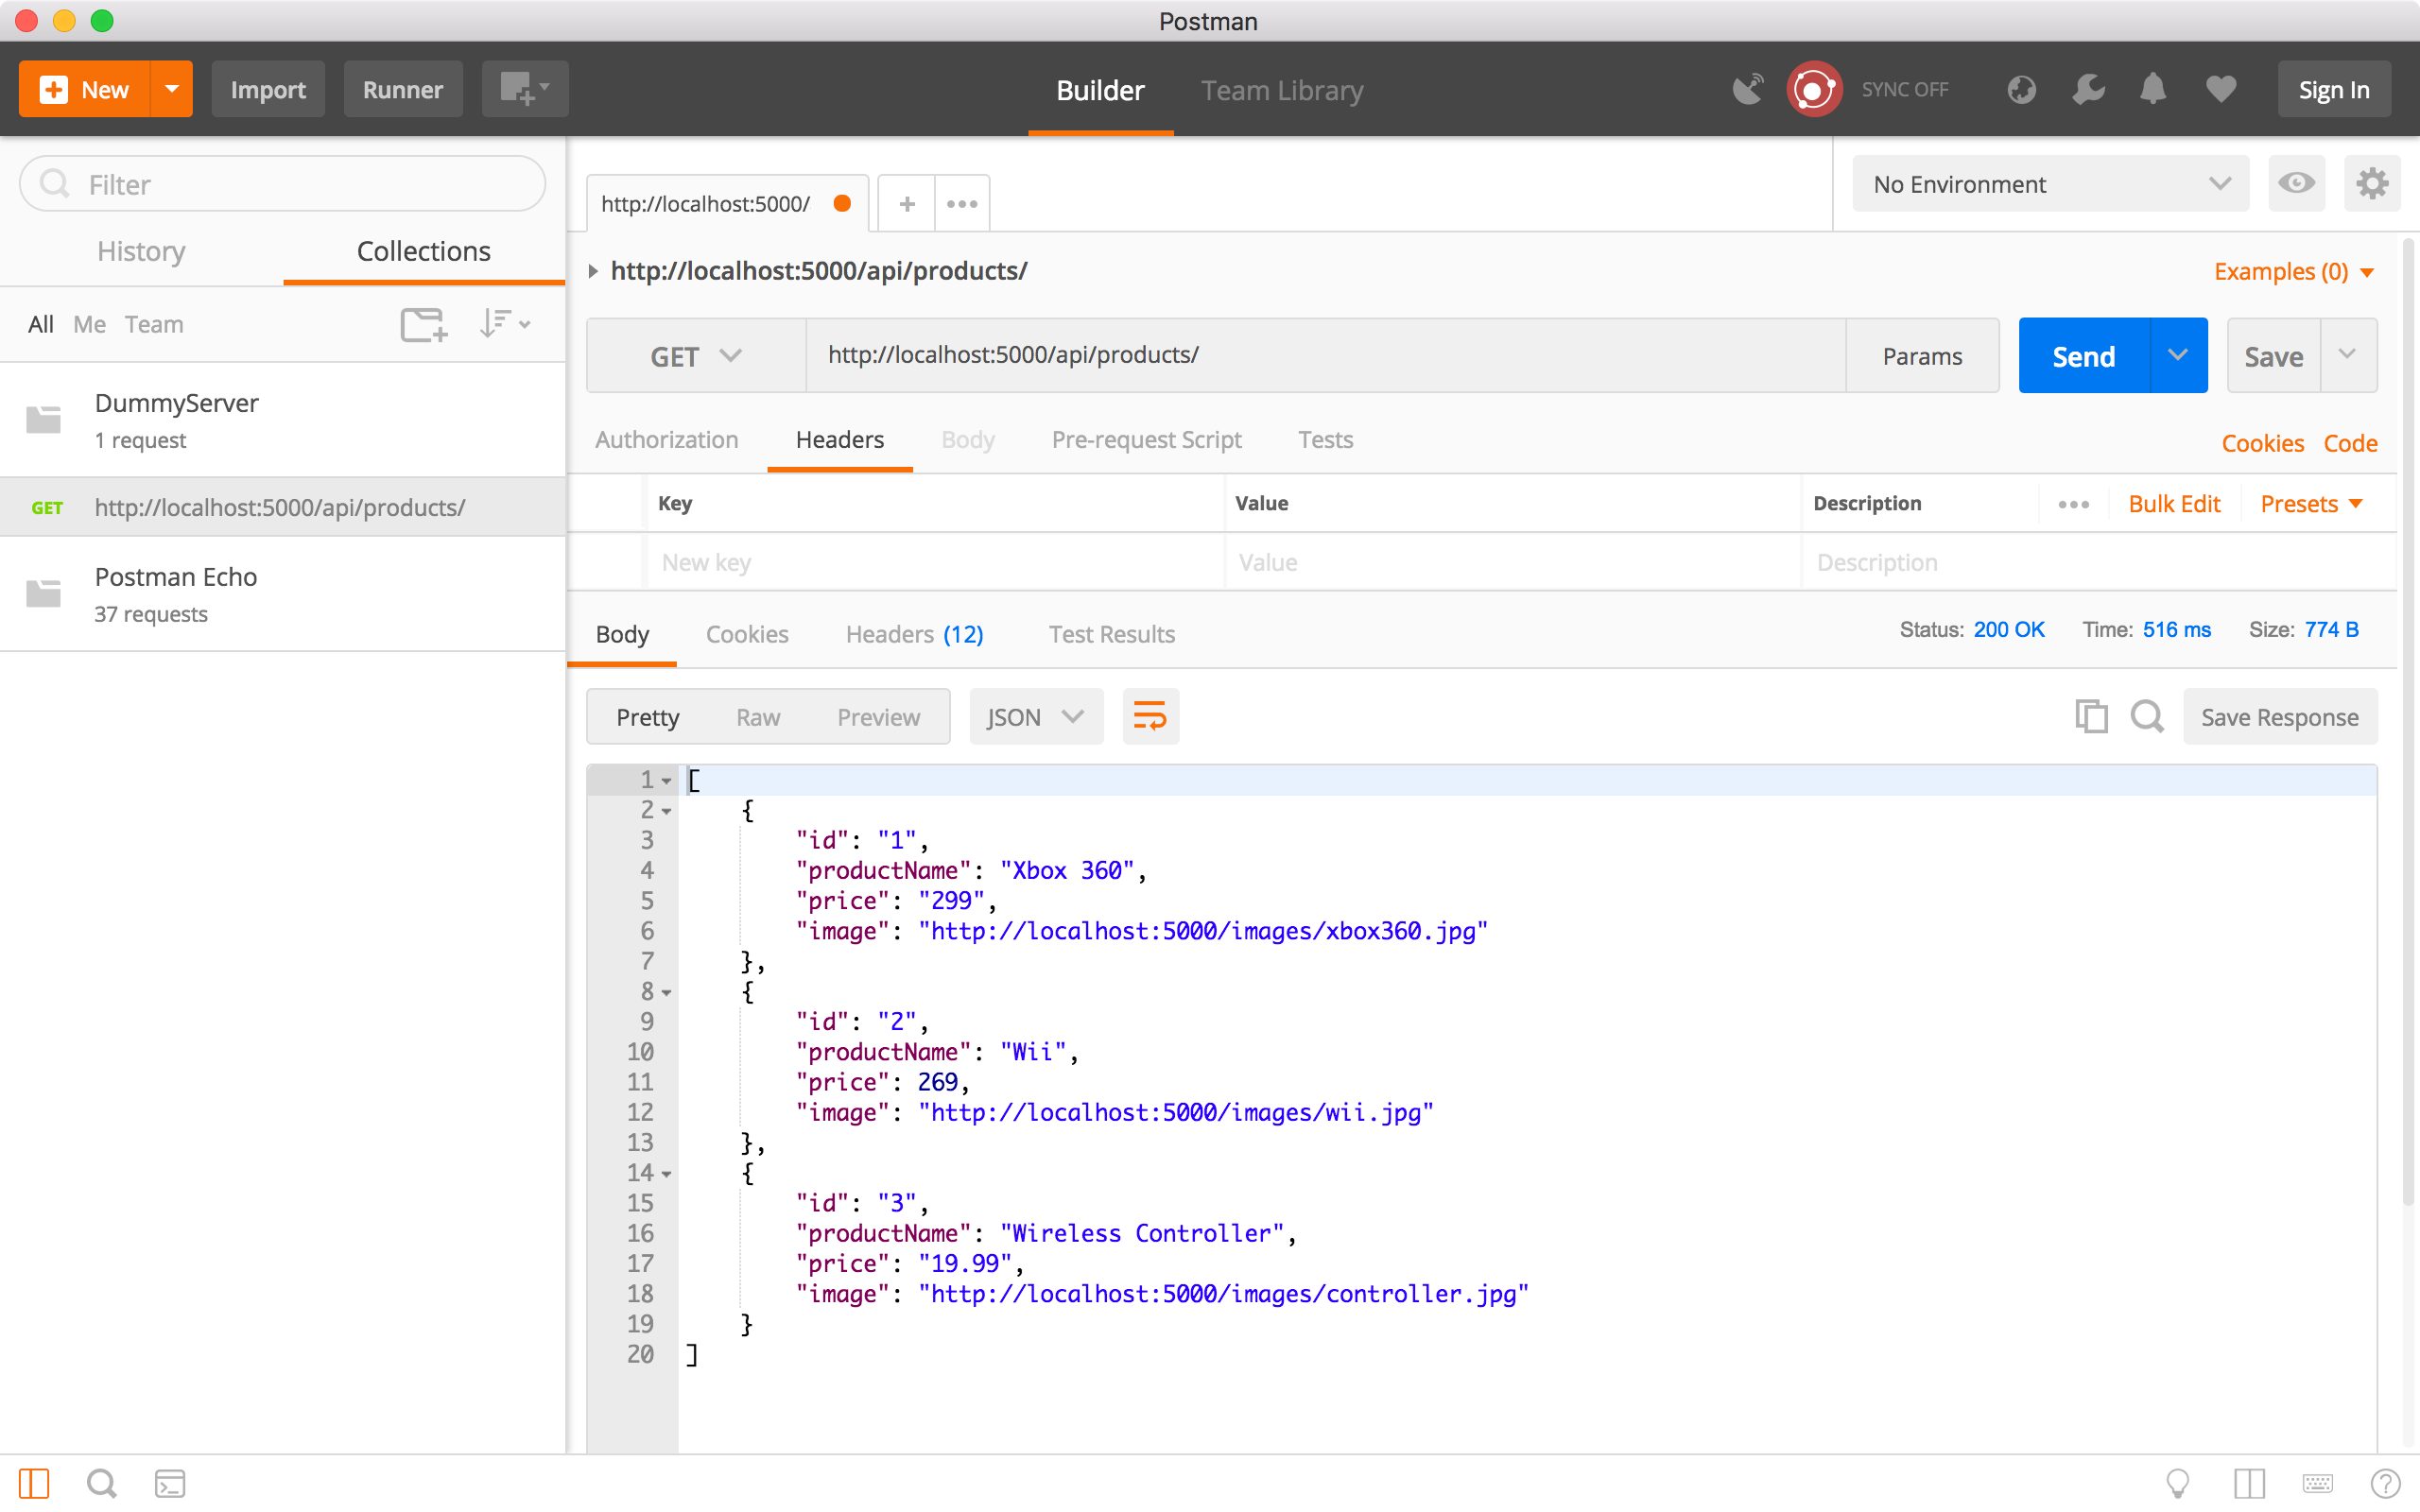Click the Sign In button
The height and width of the screenshot is (1512, 2420).
2333,89
